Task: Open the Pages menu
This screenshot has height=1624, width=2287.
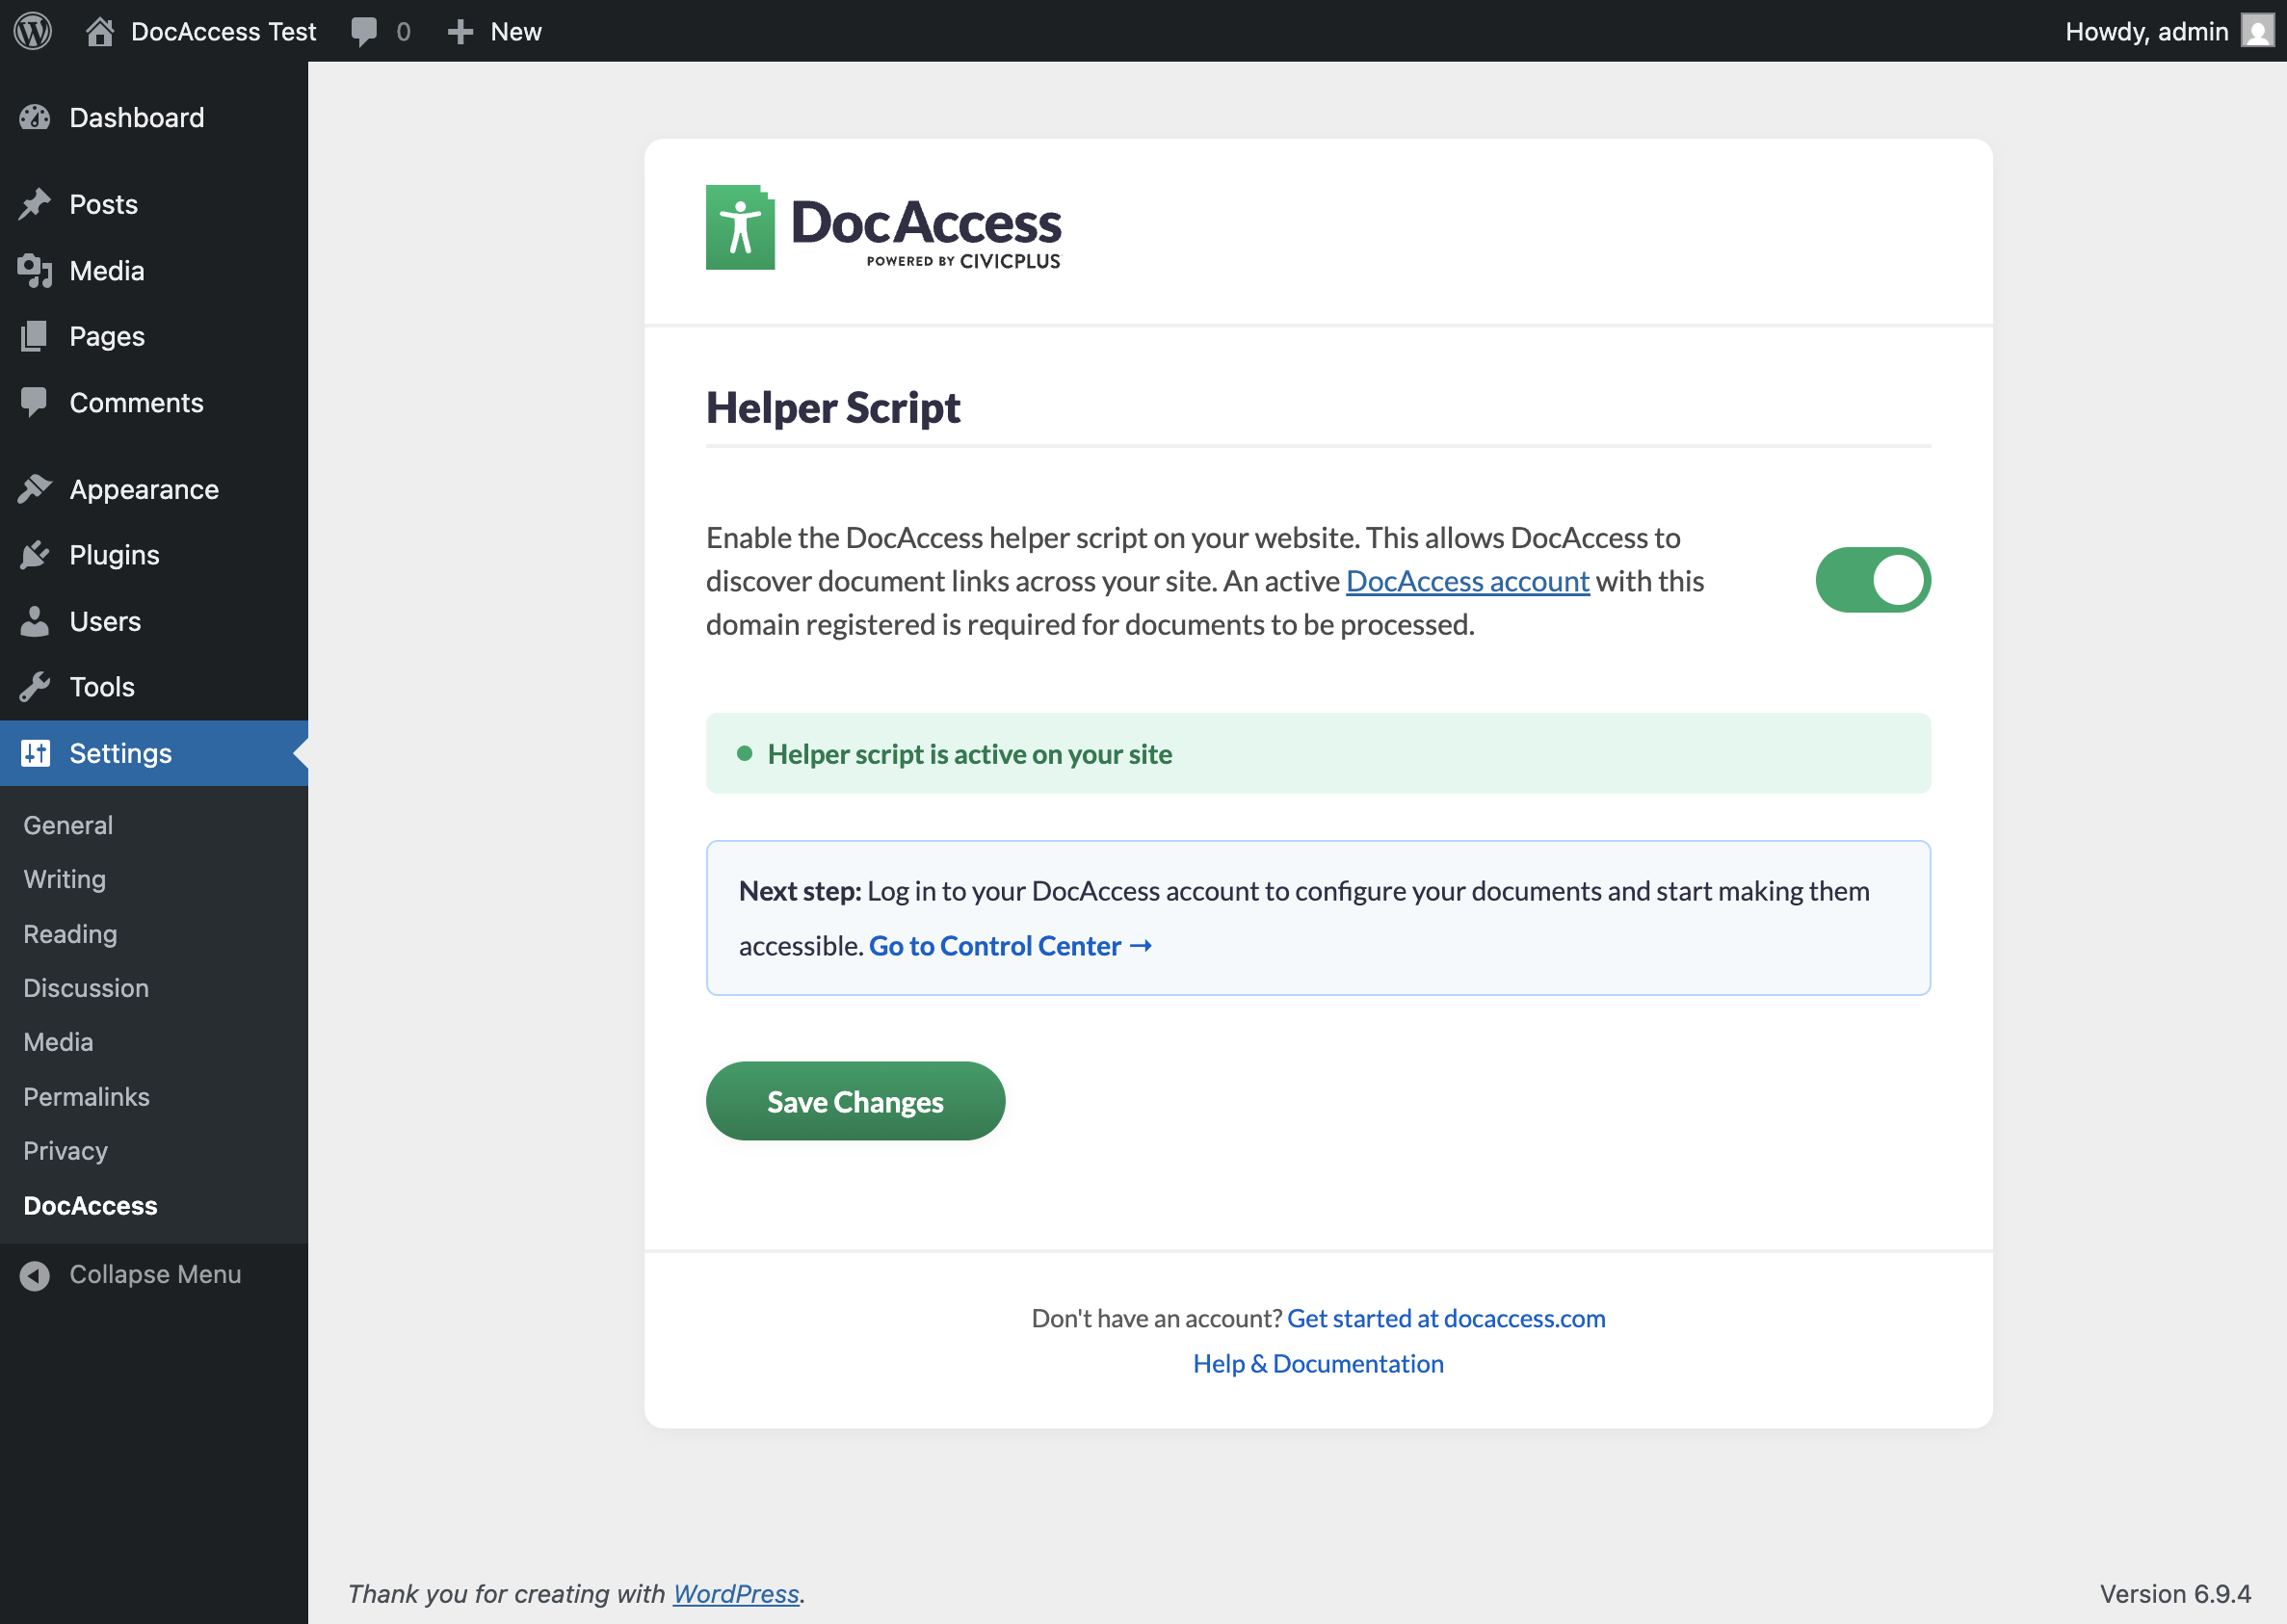Action: coord(107,336)
